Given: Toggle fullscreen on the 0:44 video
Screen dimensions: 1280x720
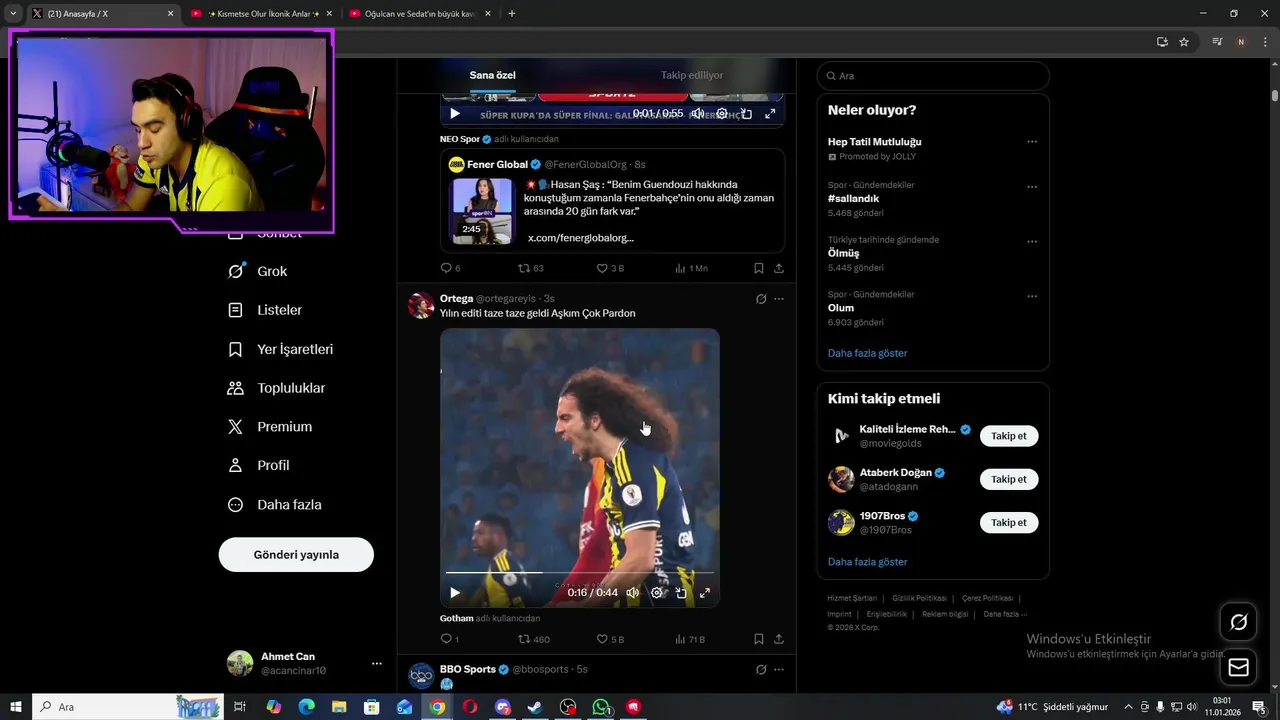Looking at the screenshot, I should click(x=705, y=592).
